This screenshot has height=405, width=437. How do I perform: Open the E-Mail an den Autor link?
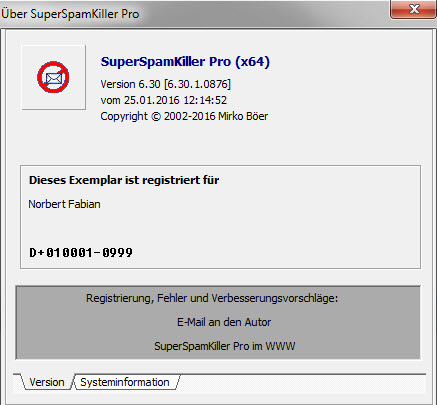(224, 322)
